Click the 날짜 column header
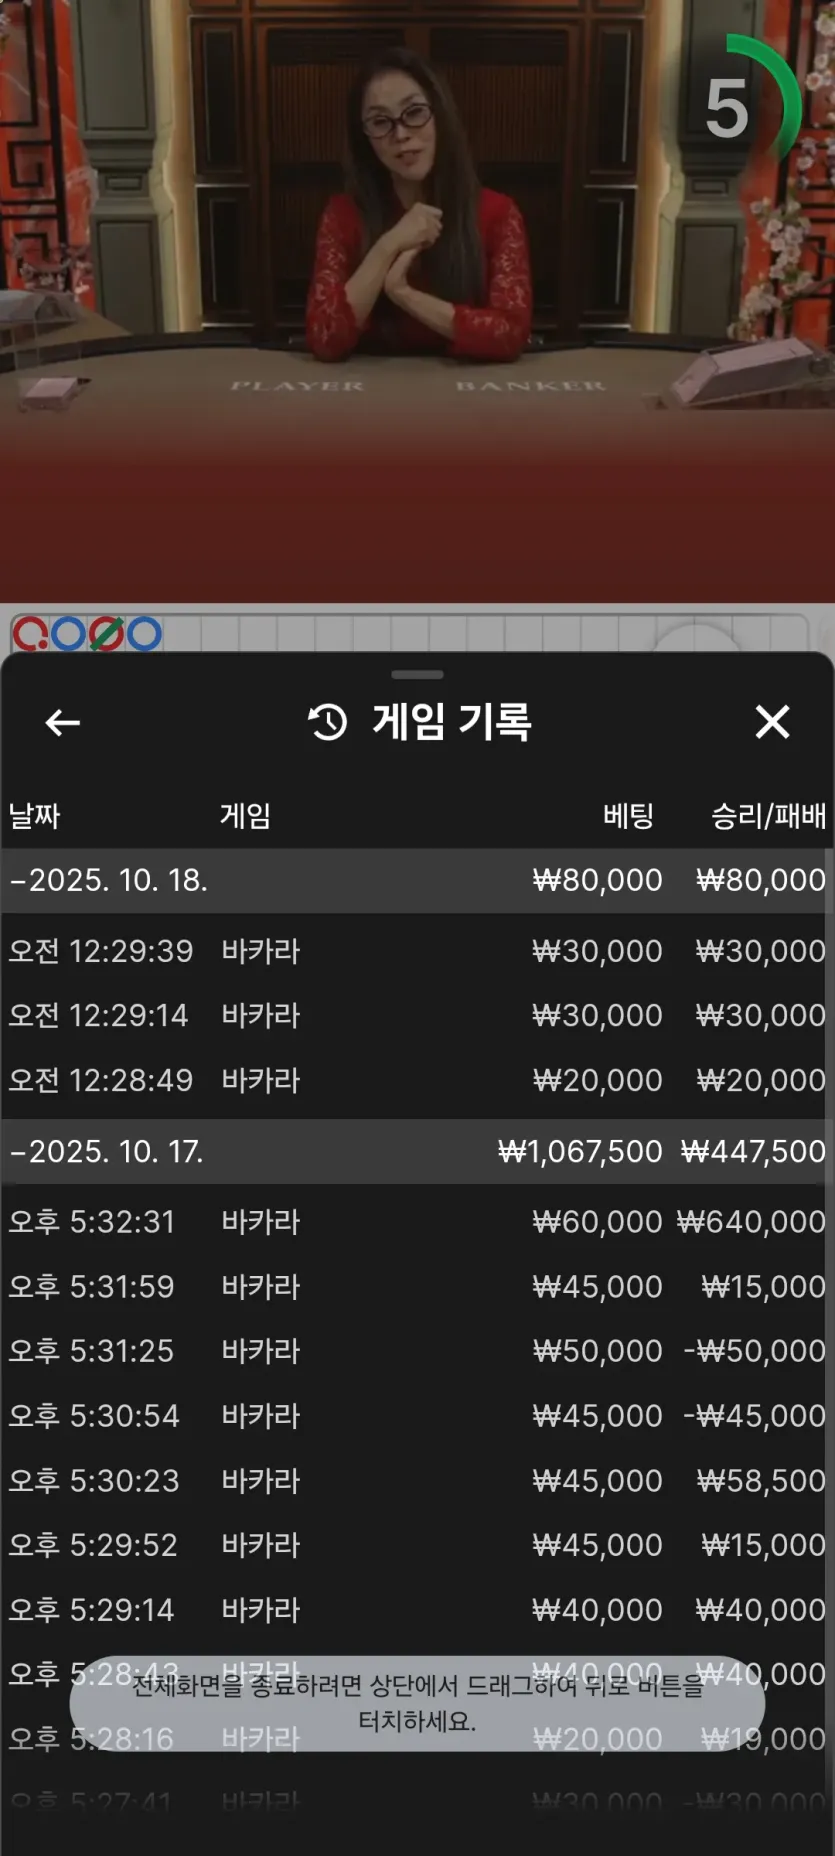This screenshot has height=1856, width=835. click(x=35, y=816)
